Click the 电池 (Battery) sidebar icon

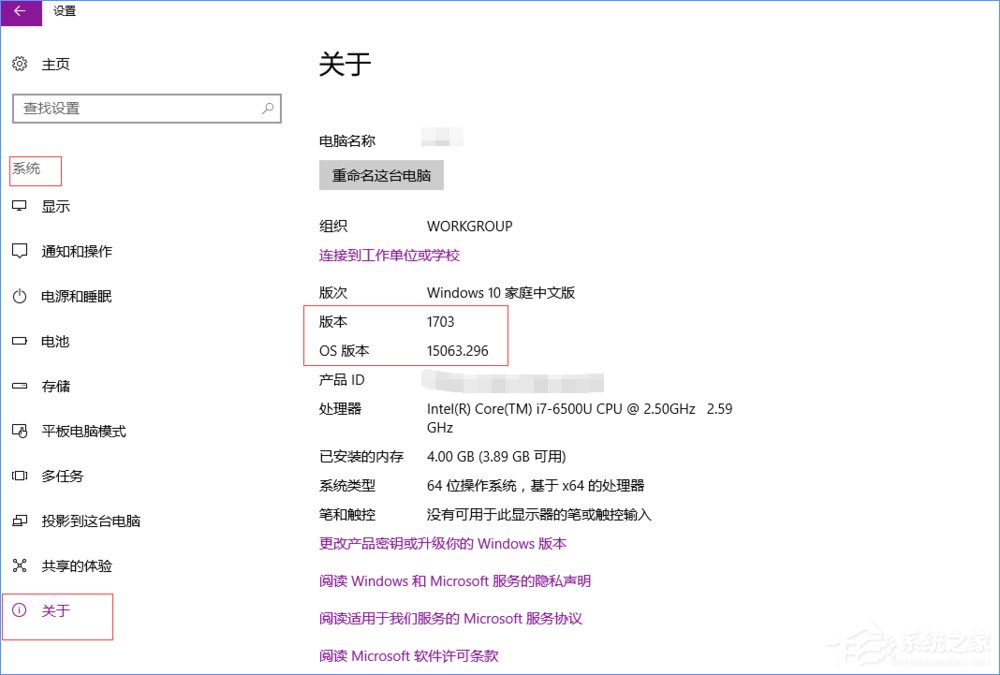click(x=55, y=341)
